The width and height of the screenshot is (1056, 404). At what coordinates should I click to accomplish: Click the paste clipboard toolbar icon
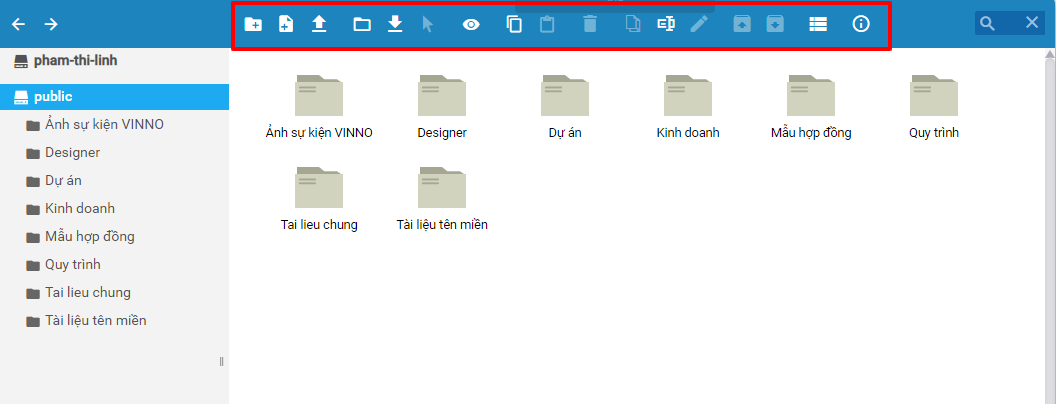pyautogui.click(x=548, y=24)
